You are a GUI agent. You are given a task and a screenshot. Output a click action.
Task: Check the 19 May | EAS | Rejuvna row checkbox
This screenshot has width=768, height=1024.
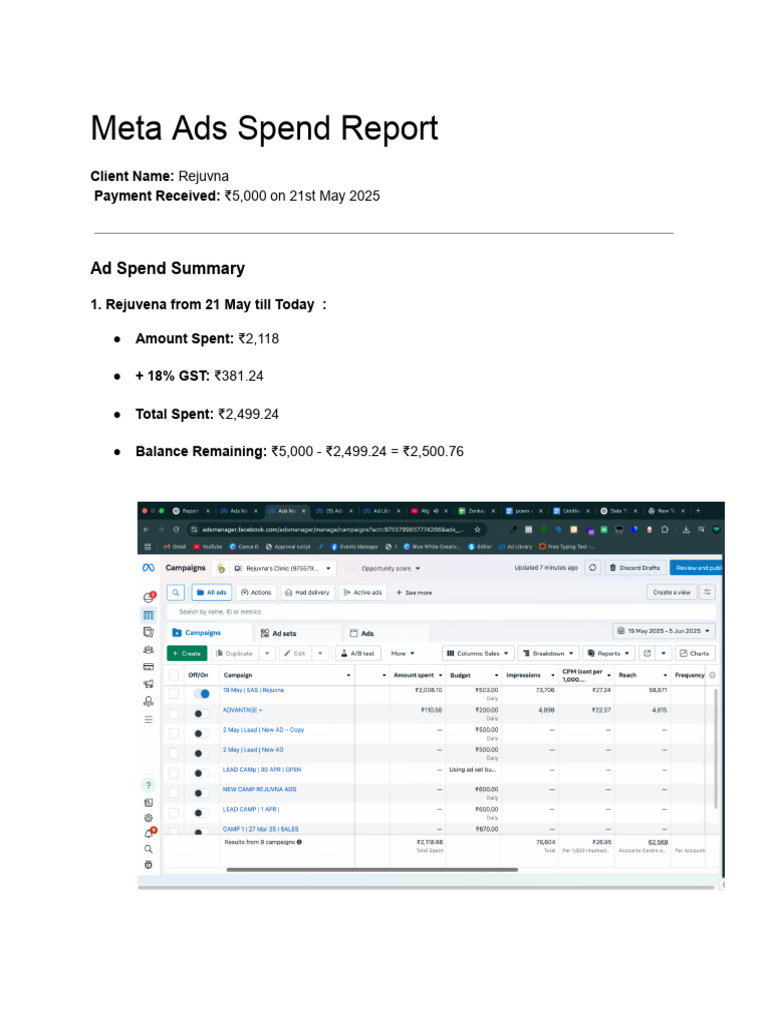pyautogui.click(x=174, y=694)
